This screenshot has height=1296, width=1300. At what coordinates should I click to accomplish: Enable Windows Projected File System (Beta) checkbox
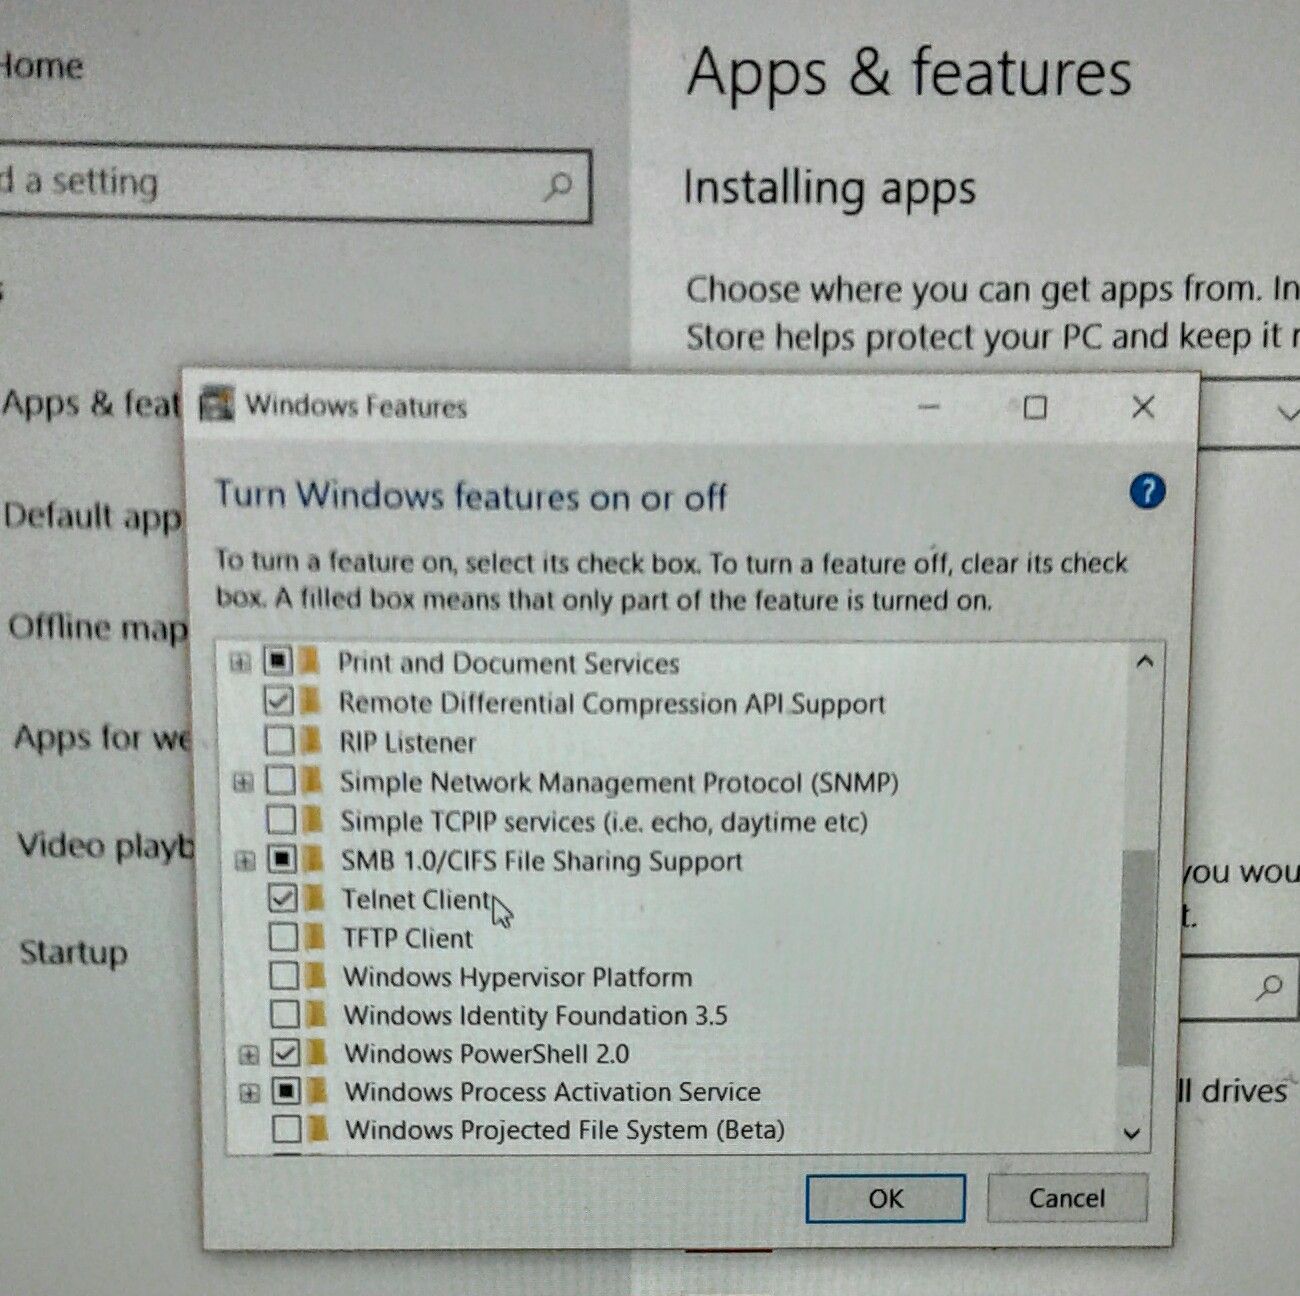click(287, 1129)
